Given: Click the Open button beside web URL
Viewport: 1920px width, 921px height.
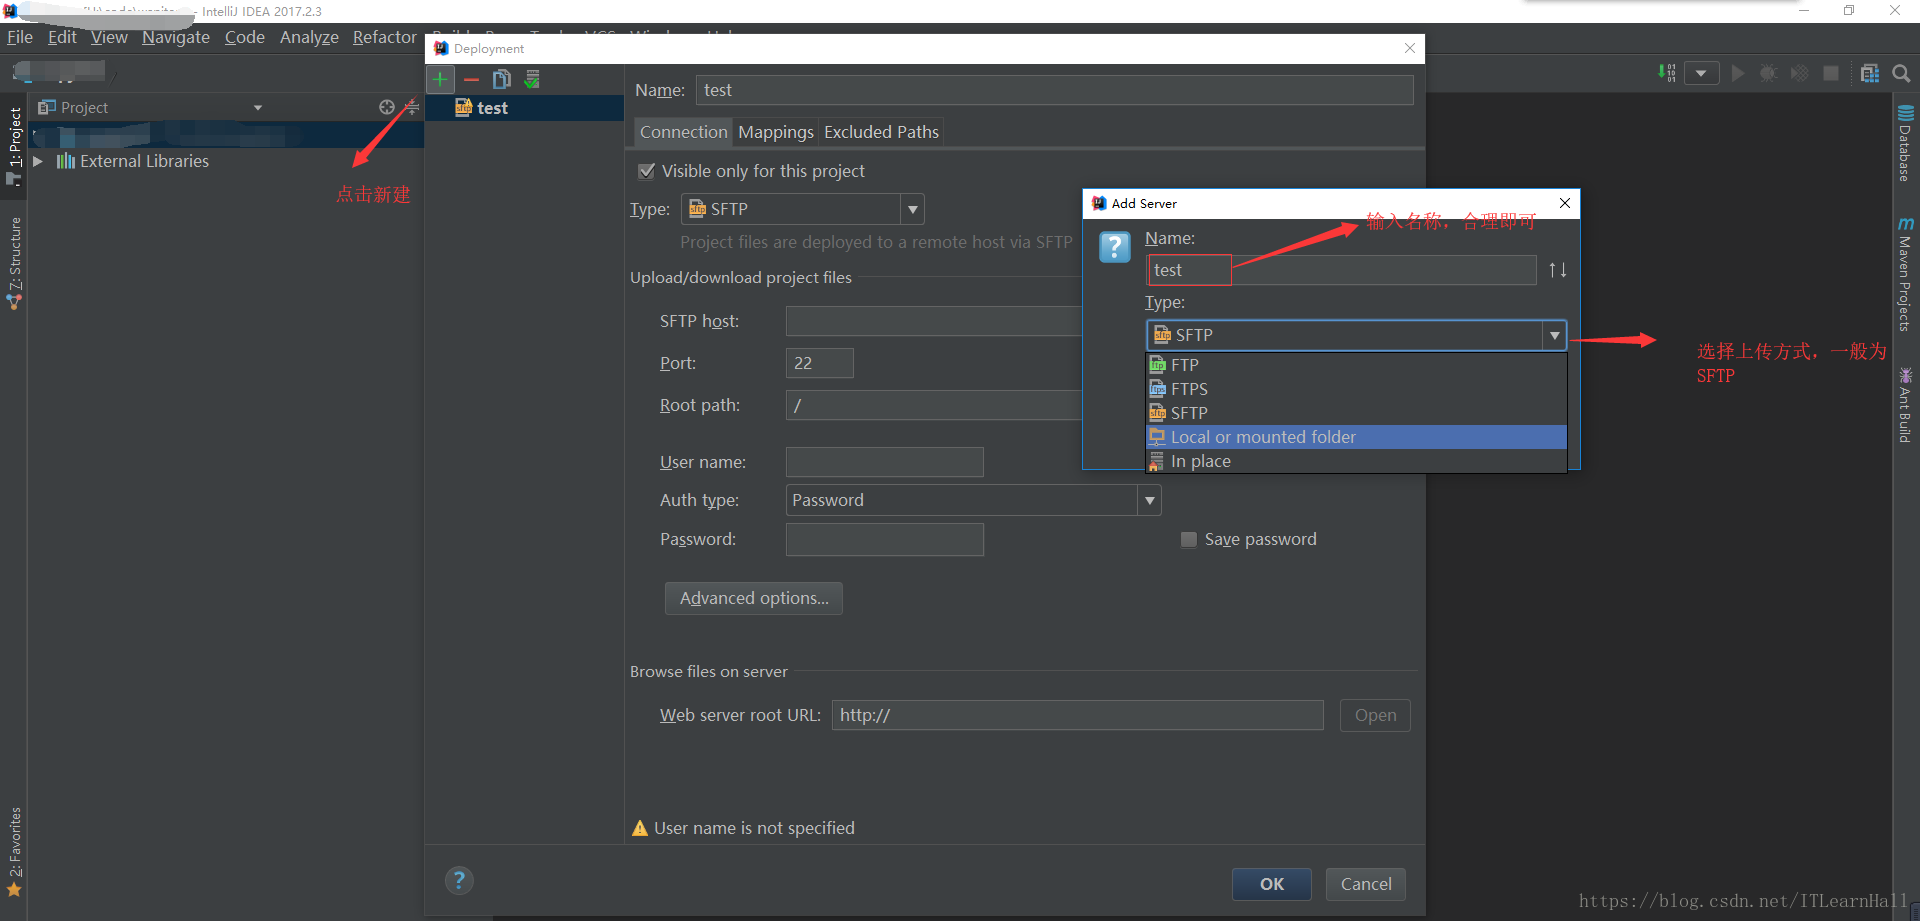Looking at the screenshot, I should (1375, 715).
